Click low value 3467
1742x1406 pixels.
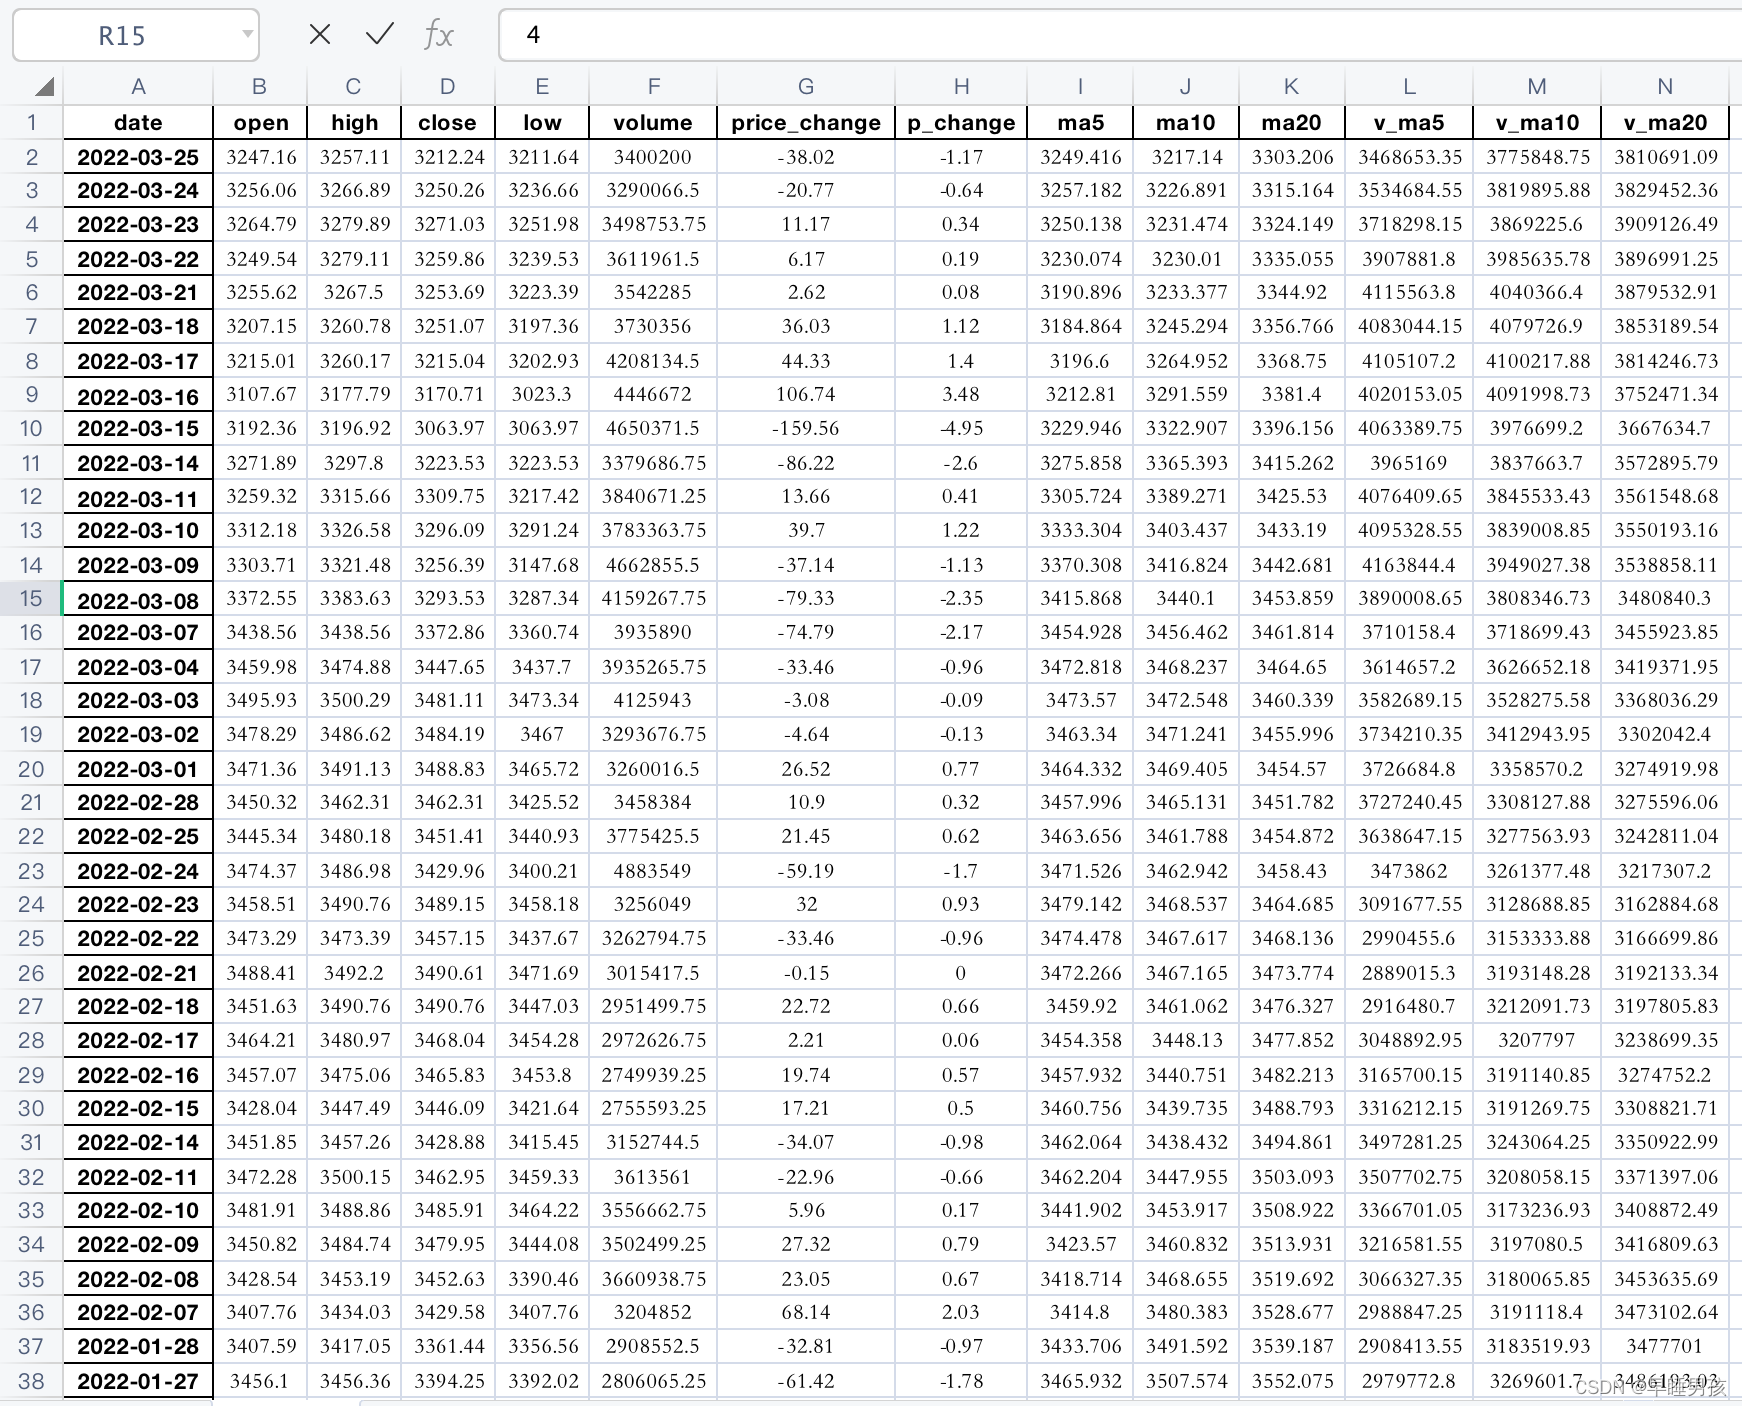point(542,734)
